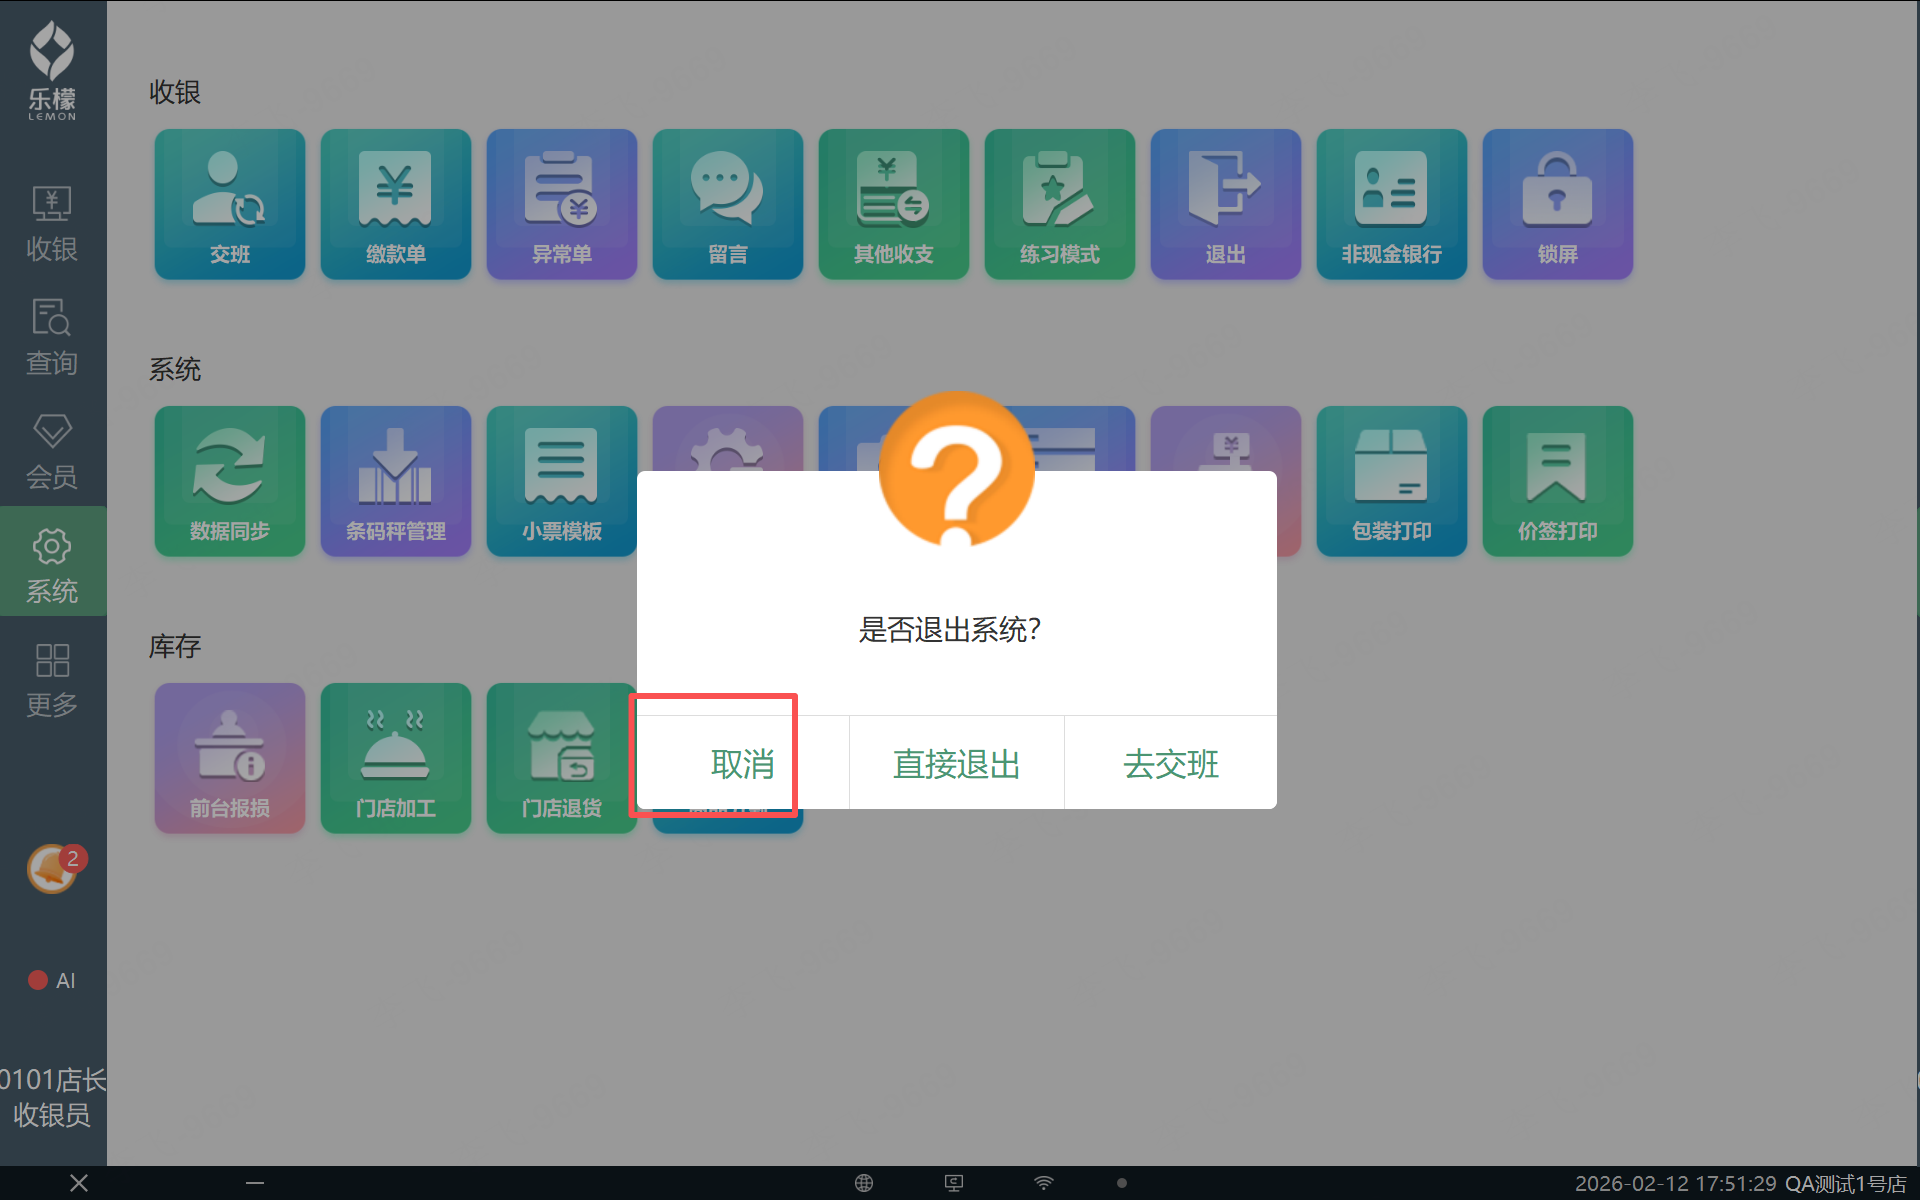1920x1200 pixels.
Task: Open the 价签打印 price tag printing tile
Action: click(x=1557, y=481)
